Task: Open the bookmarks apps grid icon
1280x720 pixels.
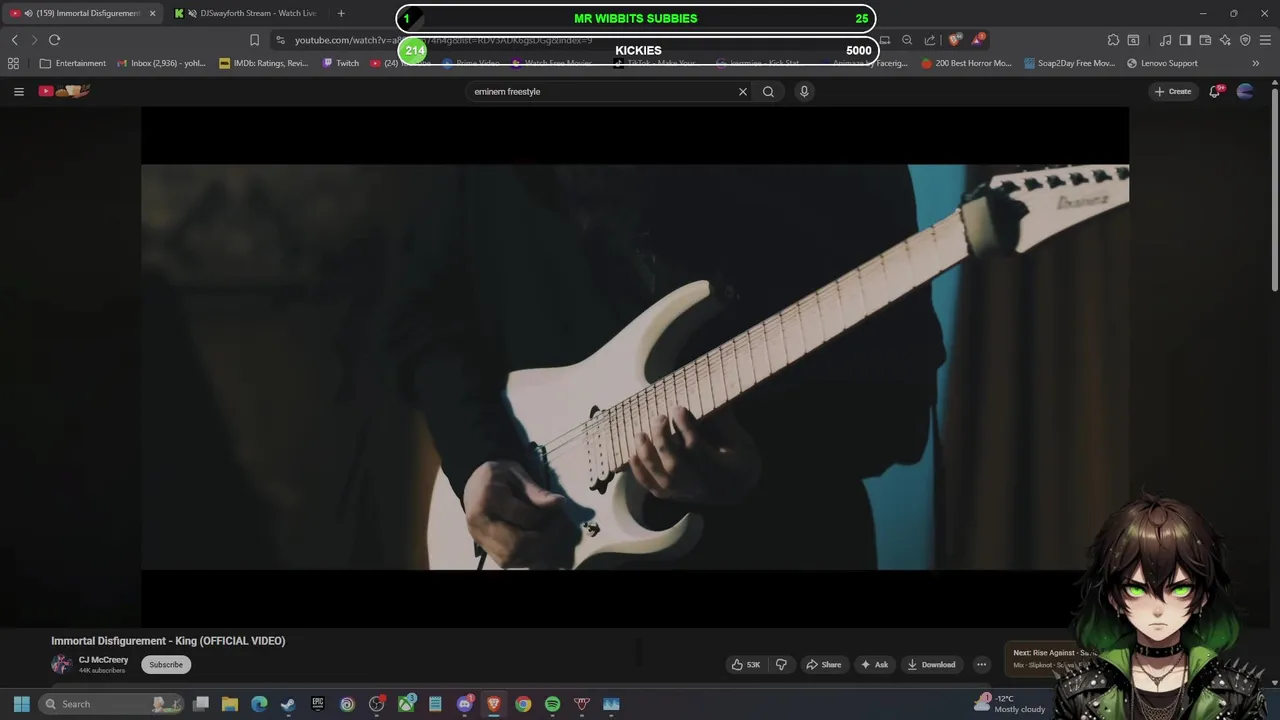Action: point(13,63)
